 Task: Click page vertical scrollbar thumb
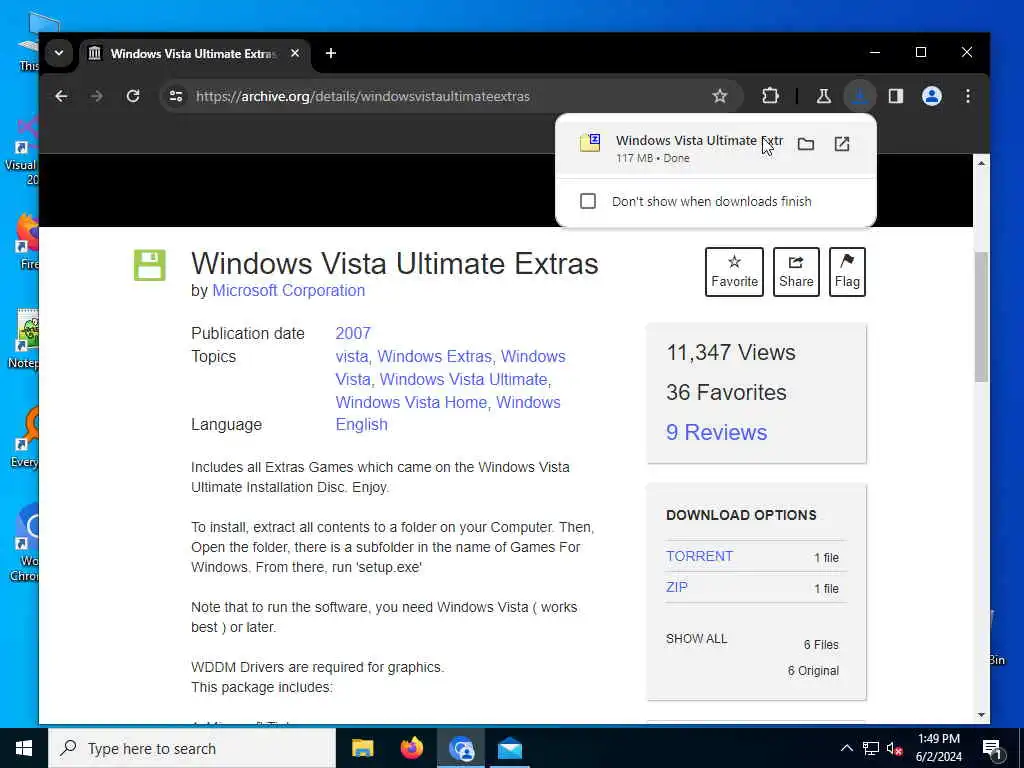981,317
